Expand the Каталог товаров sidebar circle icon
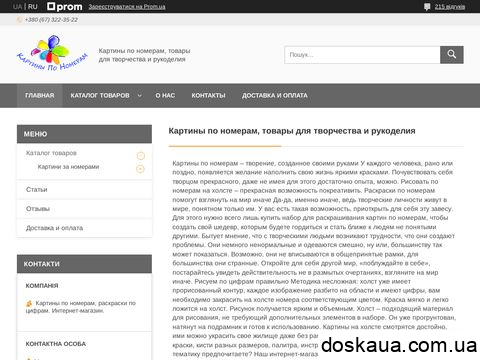 141,156
